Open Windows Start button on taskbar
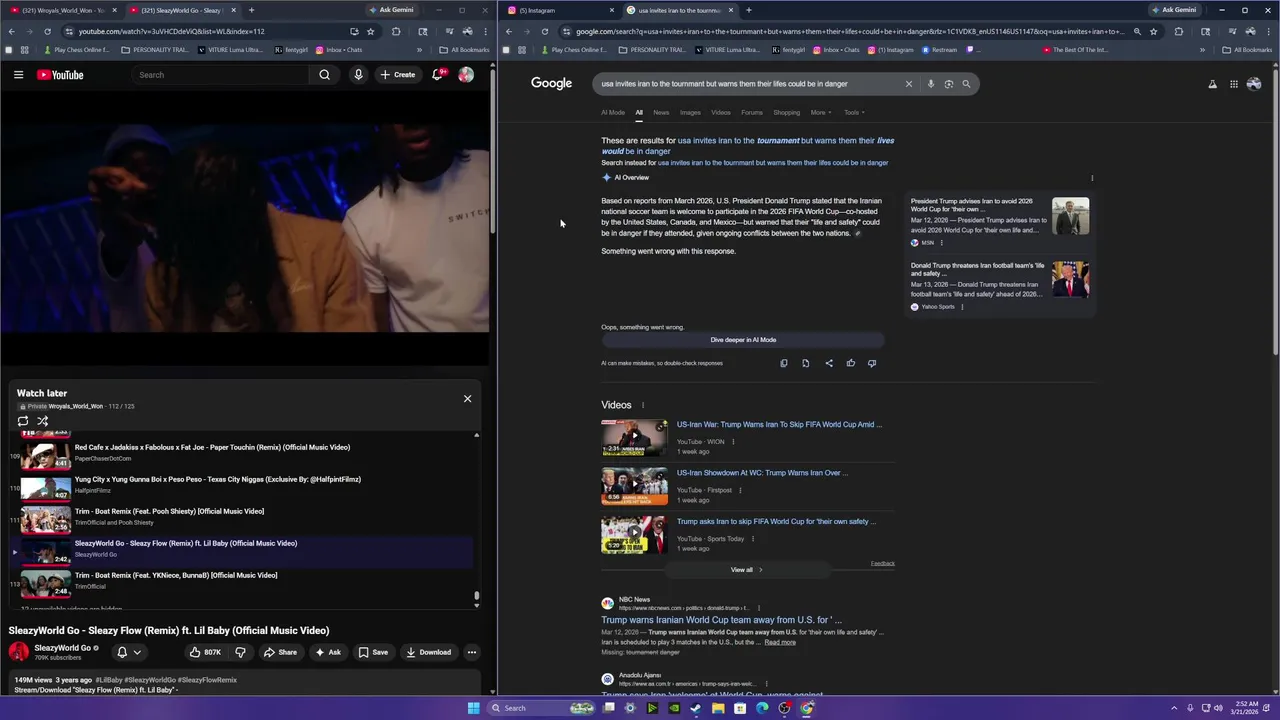This screenshot has width=1280, height=720. [473, 708]
